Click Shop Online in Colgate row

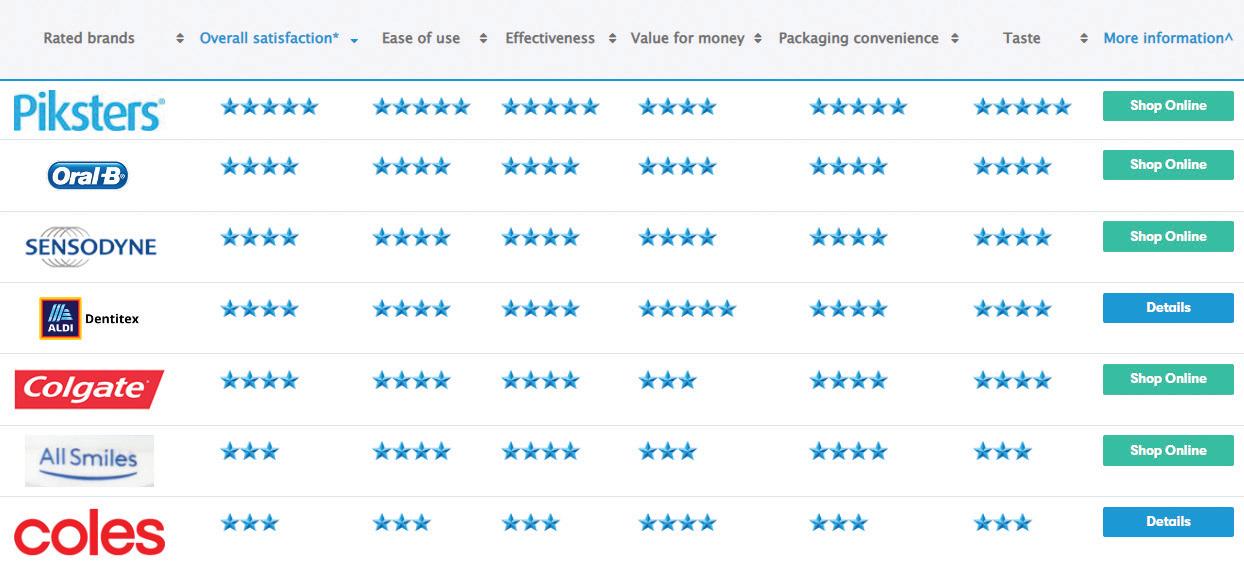[x=1168, y=379]
